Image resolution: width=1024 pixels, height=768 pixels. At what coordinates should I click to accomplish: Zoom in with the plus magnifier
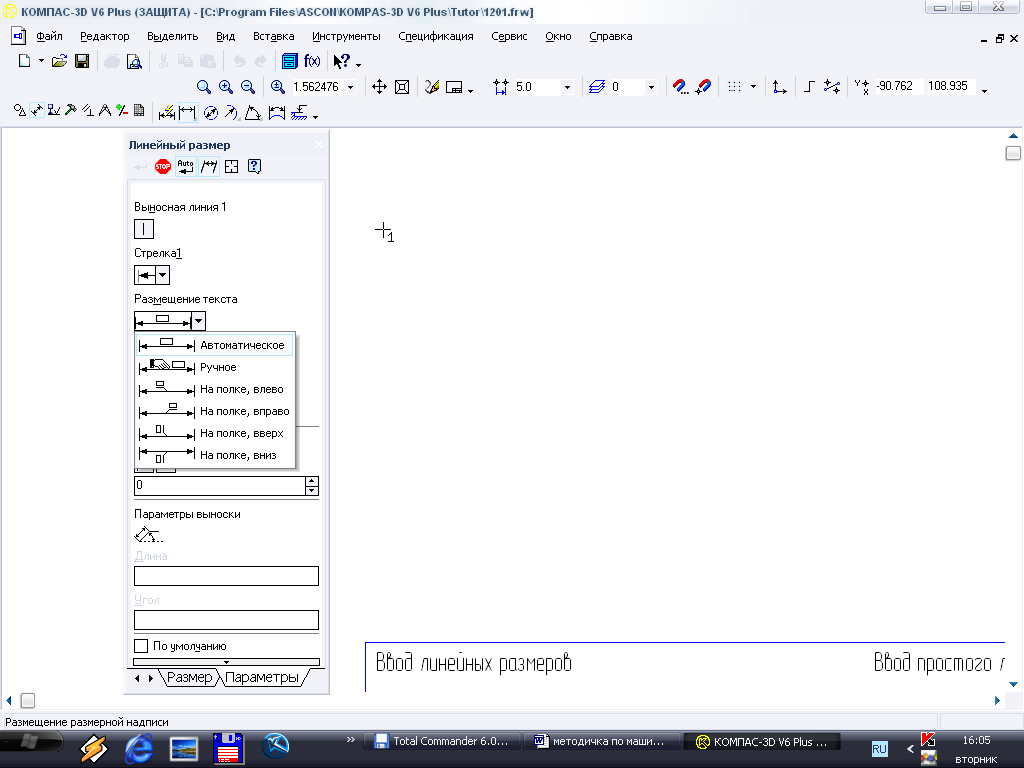[x=226, y=87]
